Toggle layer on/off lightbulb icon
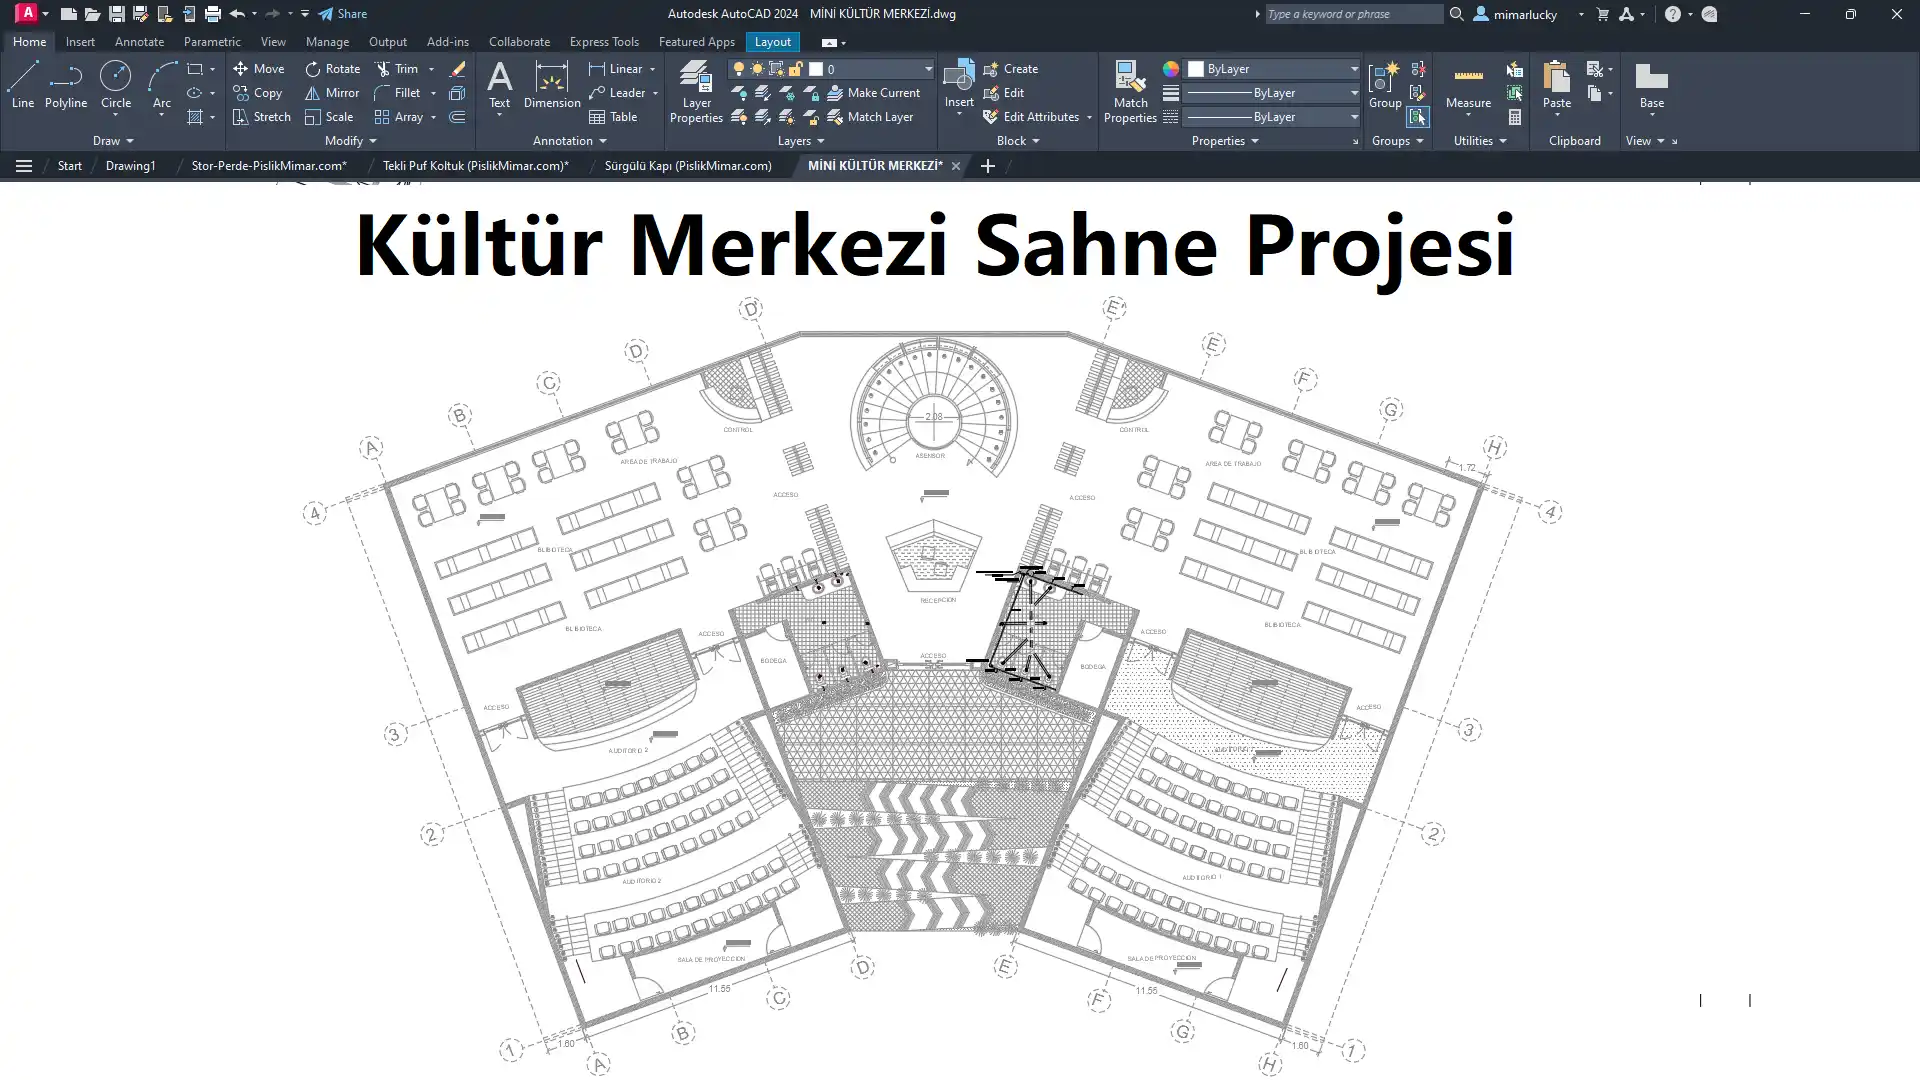Screen dimensions: 1920x1080 [x=739, y=69]
